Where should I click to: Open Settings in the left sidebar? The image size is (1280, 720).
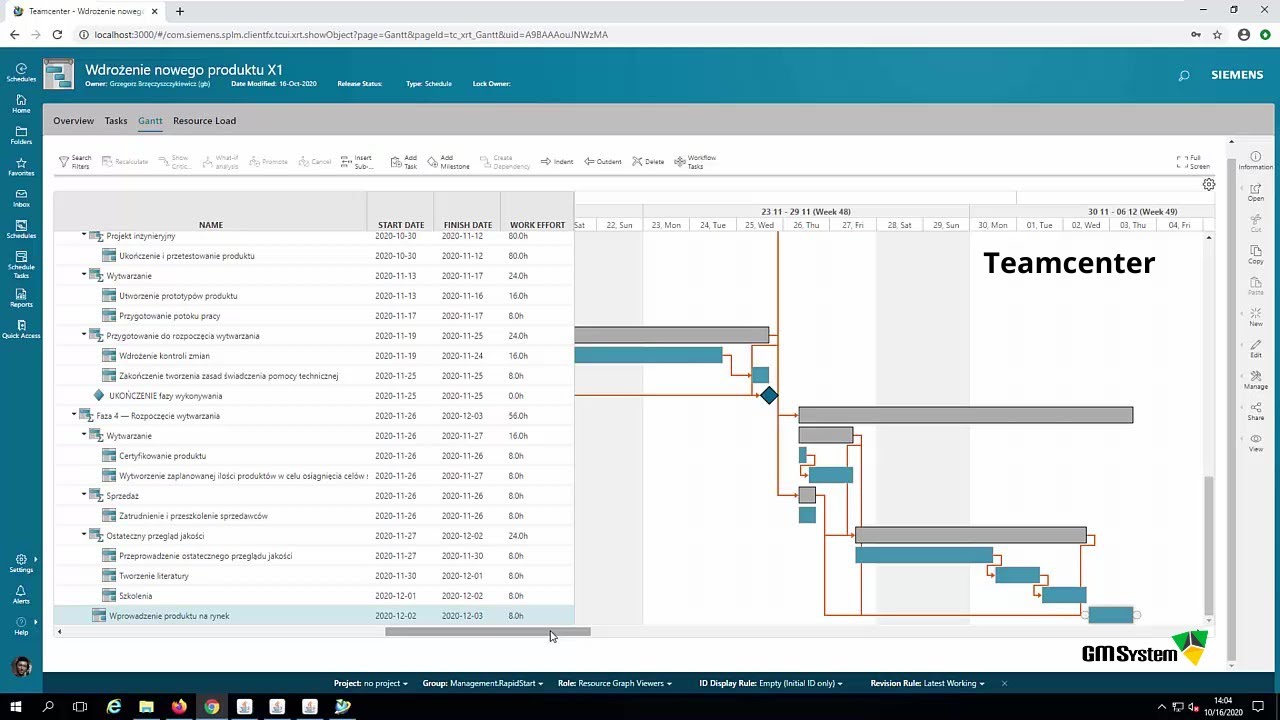[x=21, y=564]
